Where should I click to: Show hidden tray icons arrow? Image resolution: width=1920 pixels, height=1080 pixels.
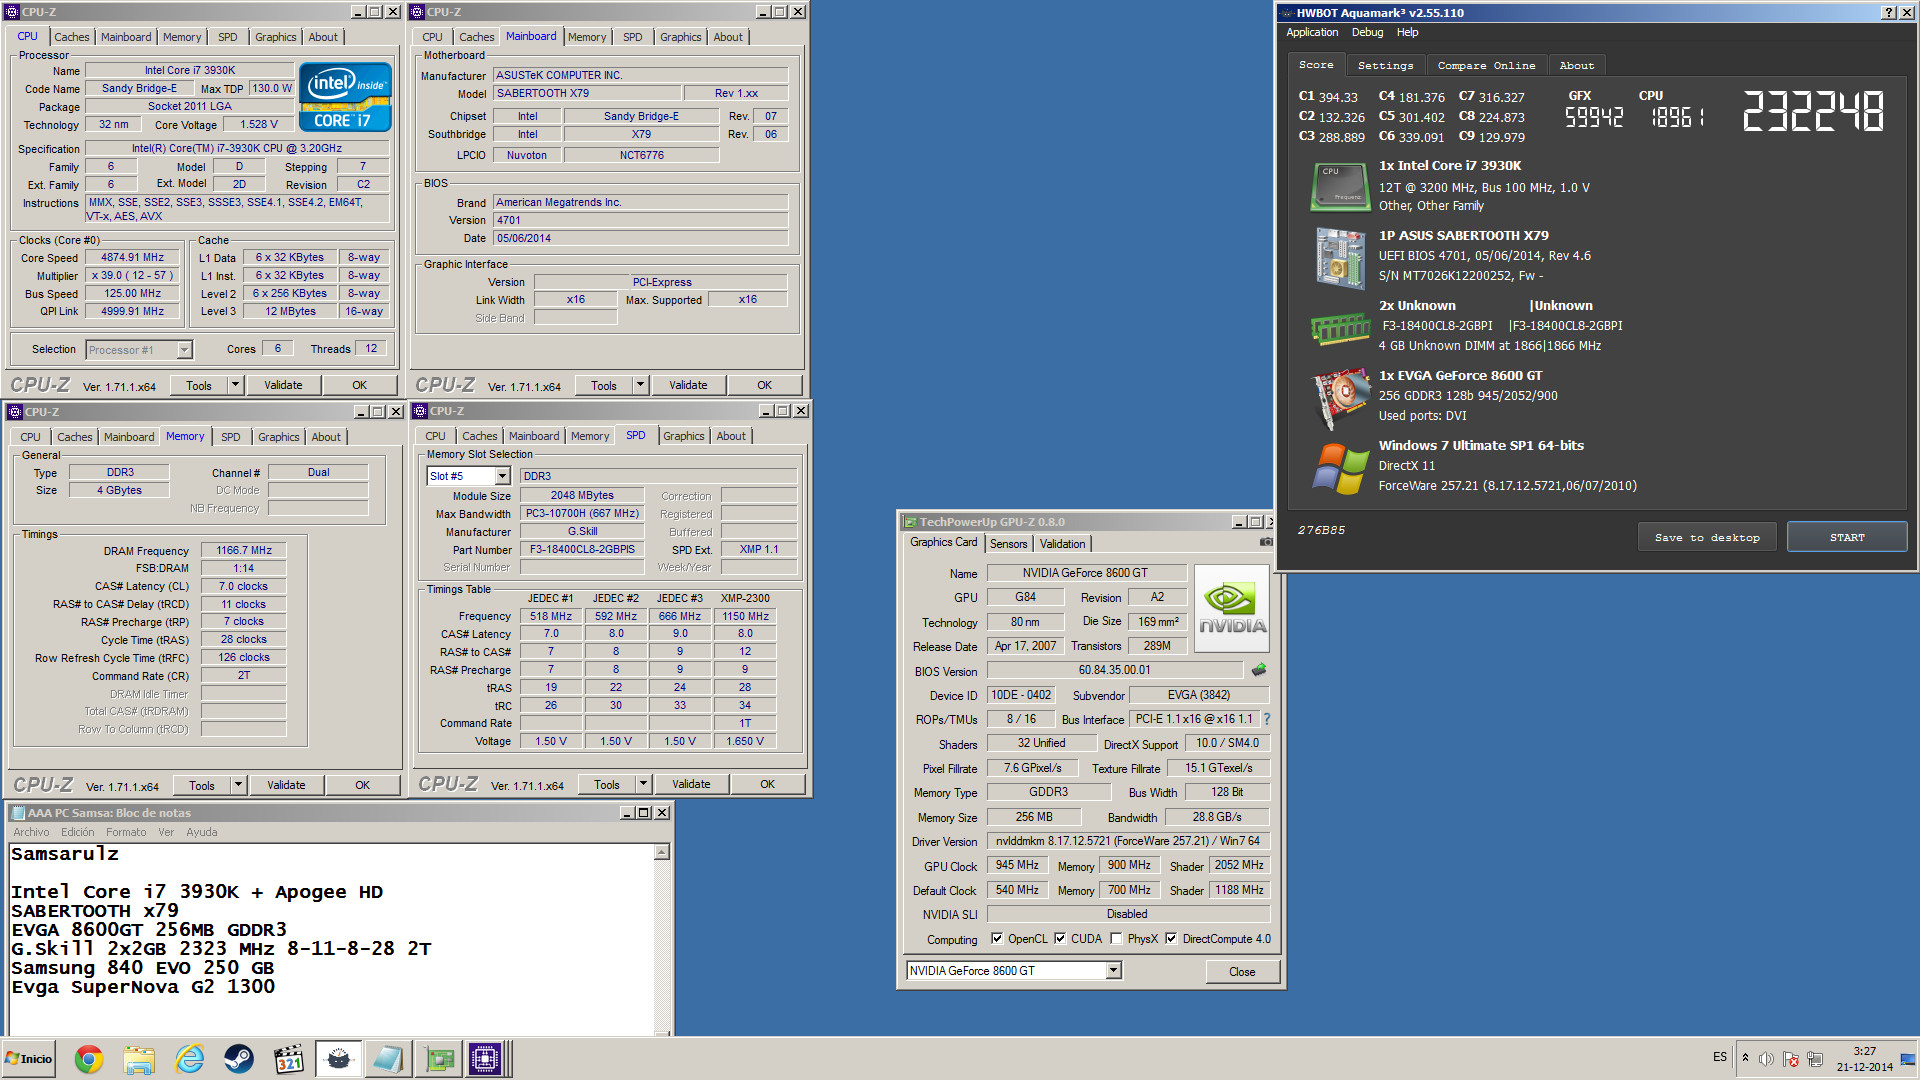[1745, 1058]
